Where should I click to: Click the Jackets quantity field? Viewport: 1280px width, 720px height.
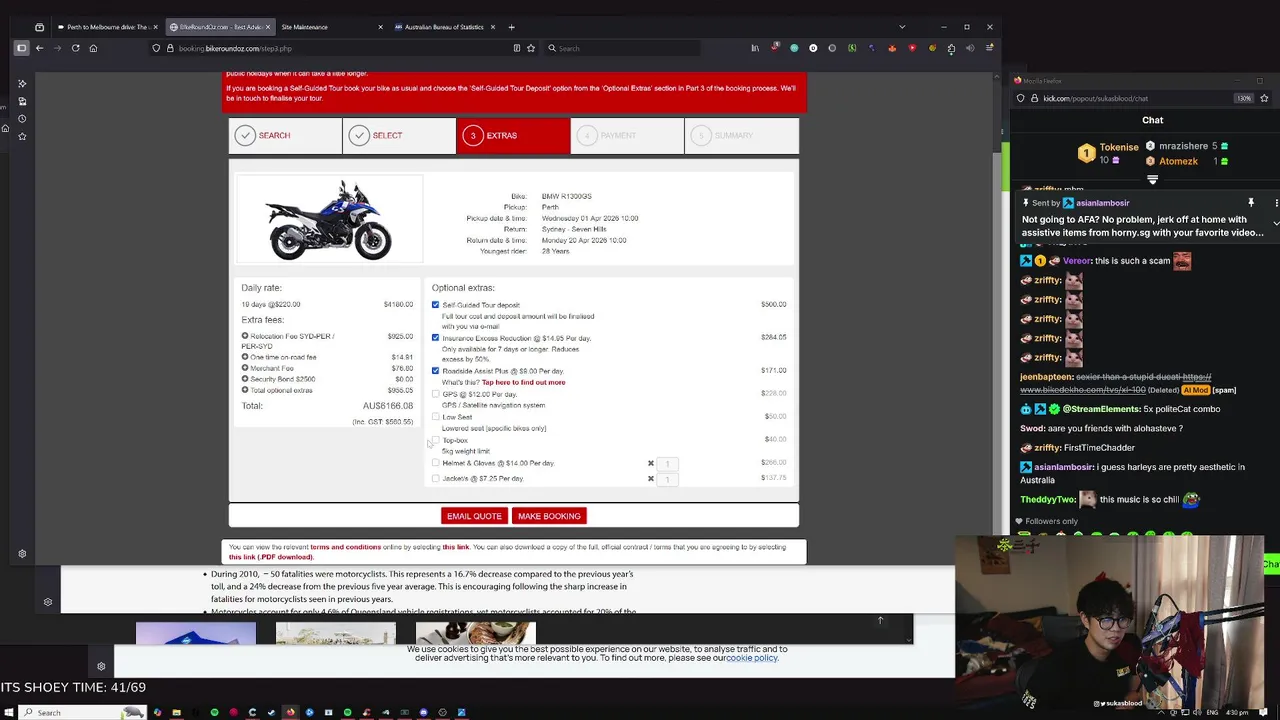point(668,478)
